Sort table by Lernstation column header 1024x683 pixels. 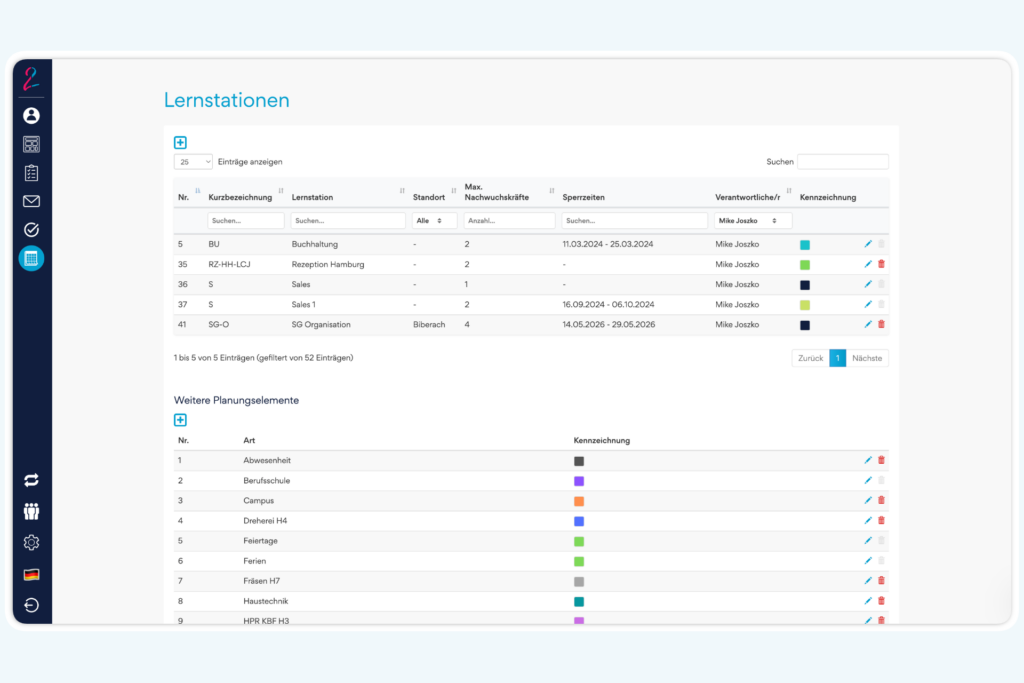pos(347,197)
